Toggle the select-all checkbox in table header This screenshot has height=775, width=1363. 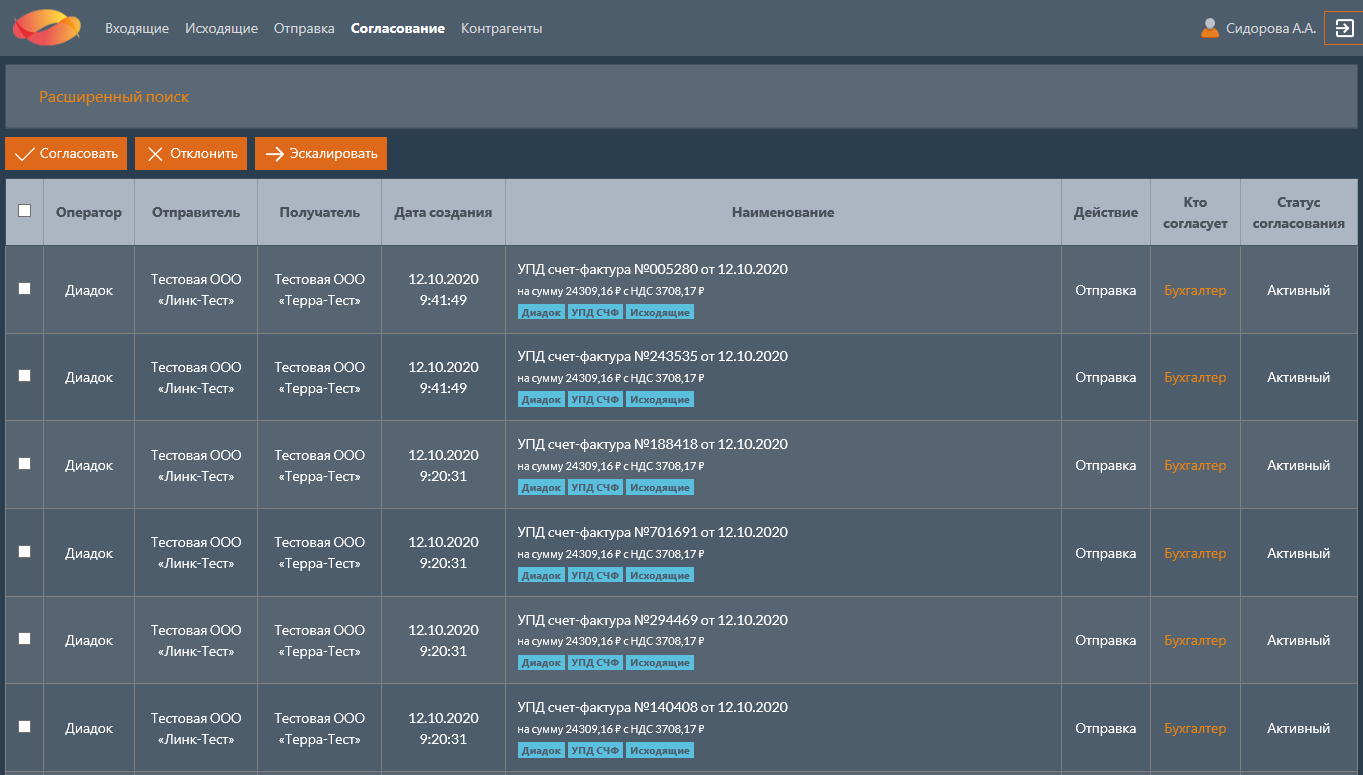coord(25,211)
